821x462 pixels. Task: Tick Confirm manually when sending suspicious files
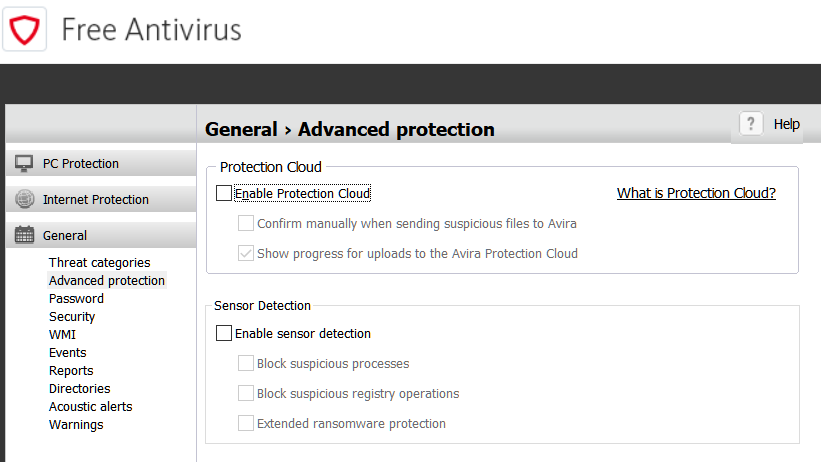point(246,223)
